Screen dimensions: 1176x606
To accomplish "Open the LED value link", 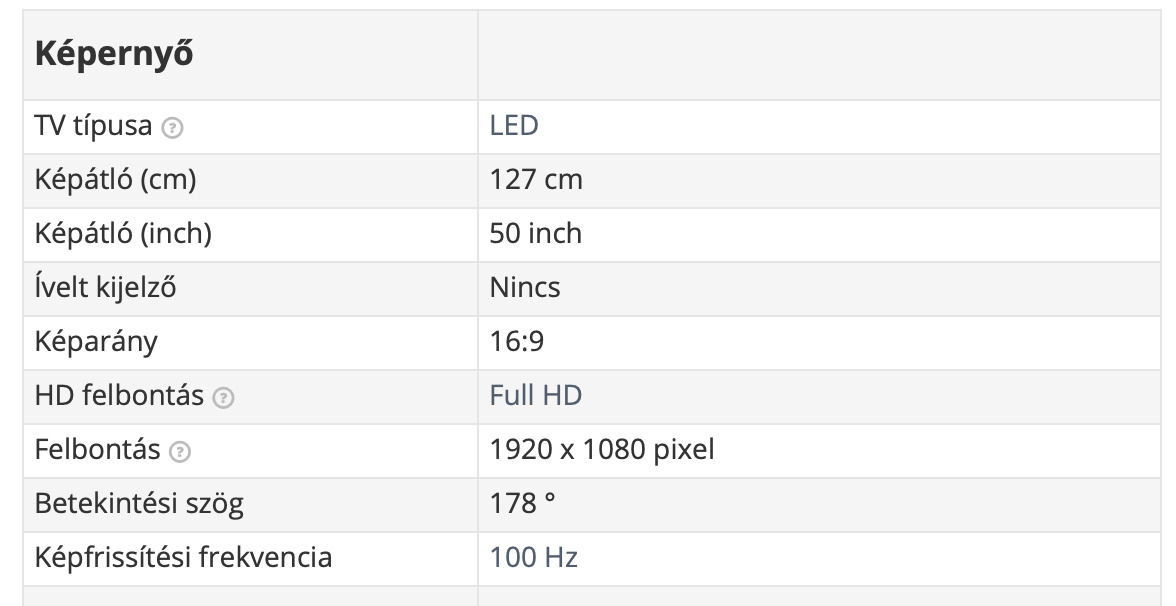I will (x=514, y=126).
